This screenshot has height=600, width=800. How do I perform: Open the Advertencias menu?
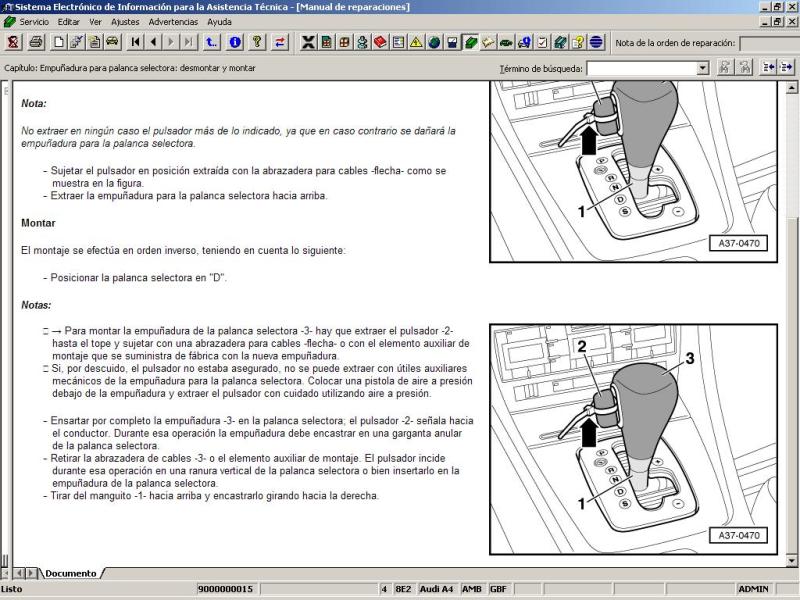pyautogui.click(x=173, y=22)
